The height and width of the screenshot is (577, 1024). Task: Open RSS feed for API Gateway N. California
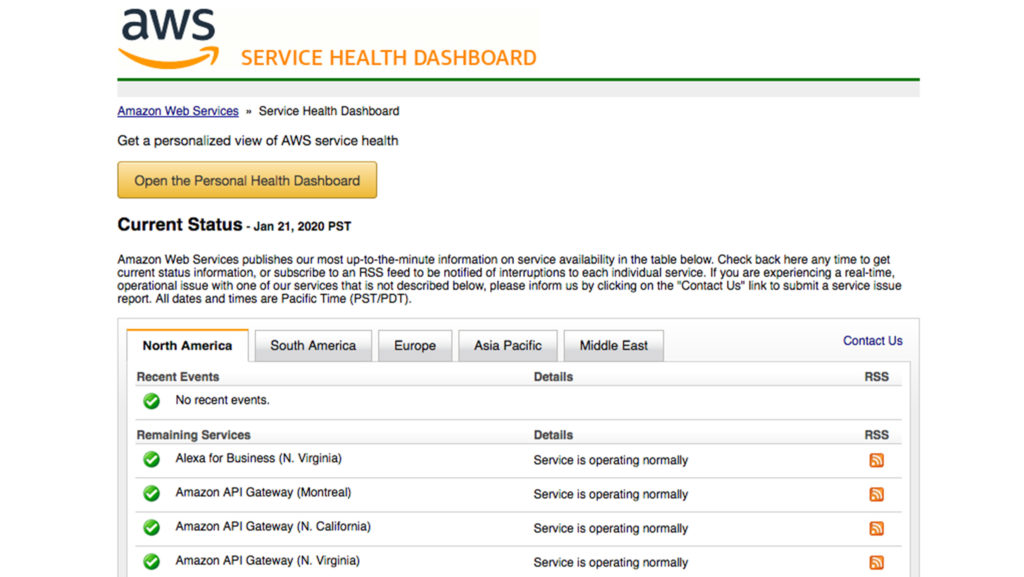876,528
